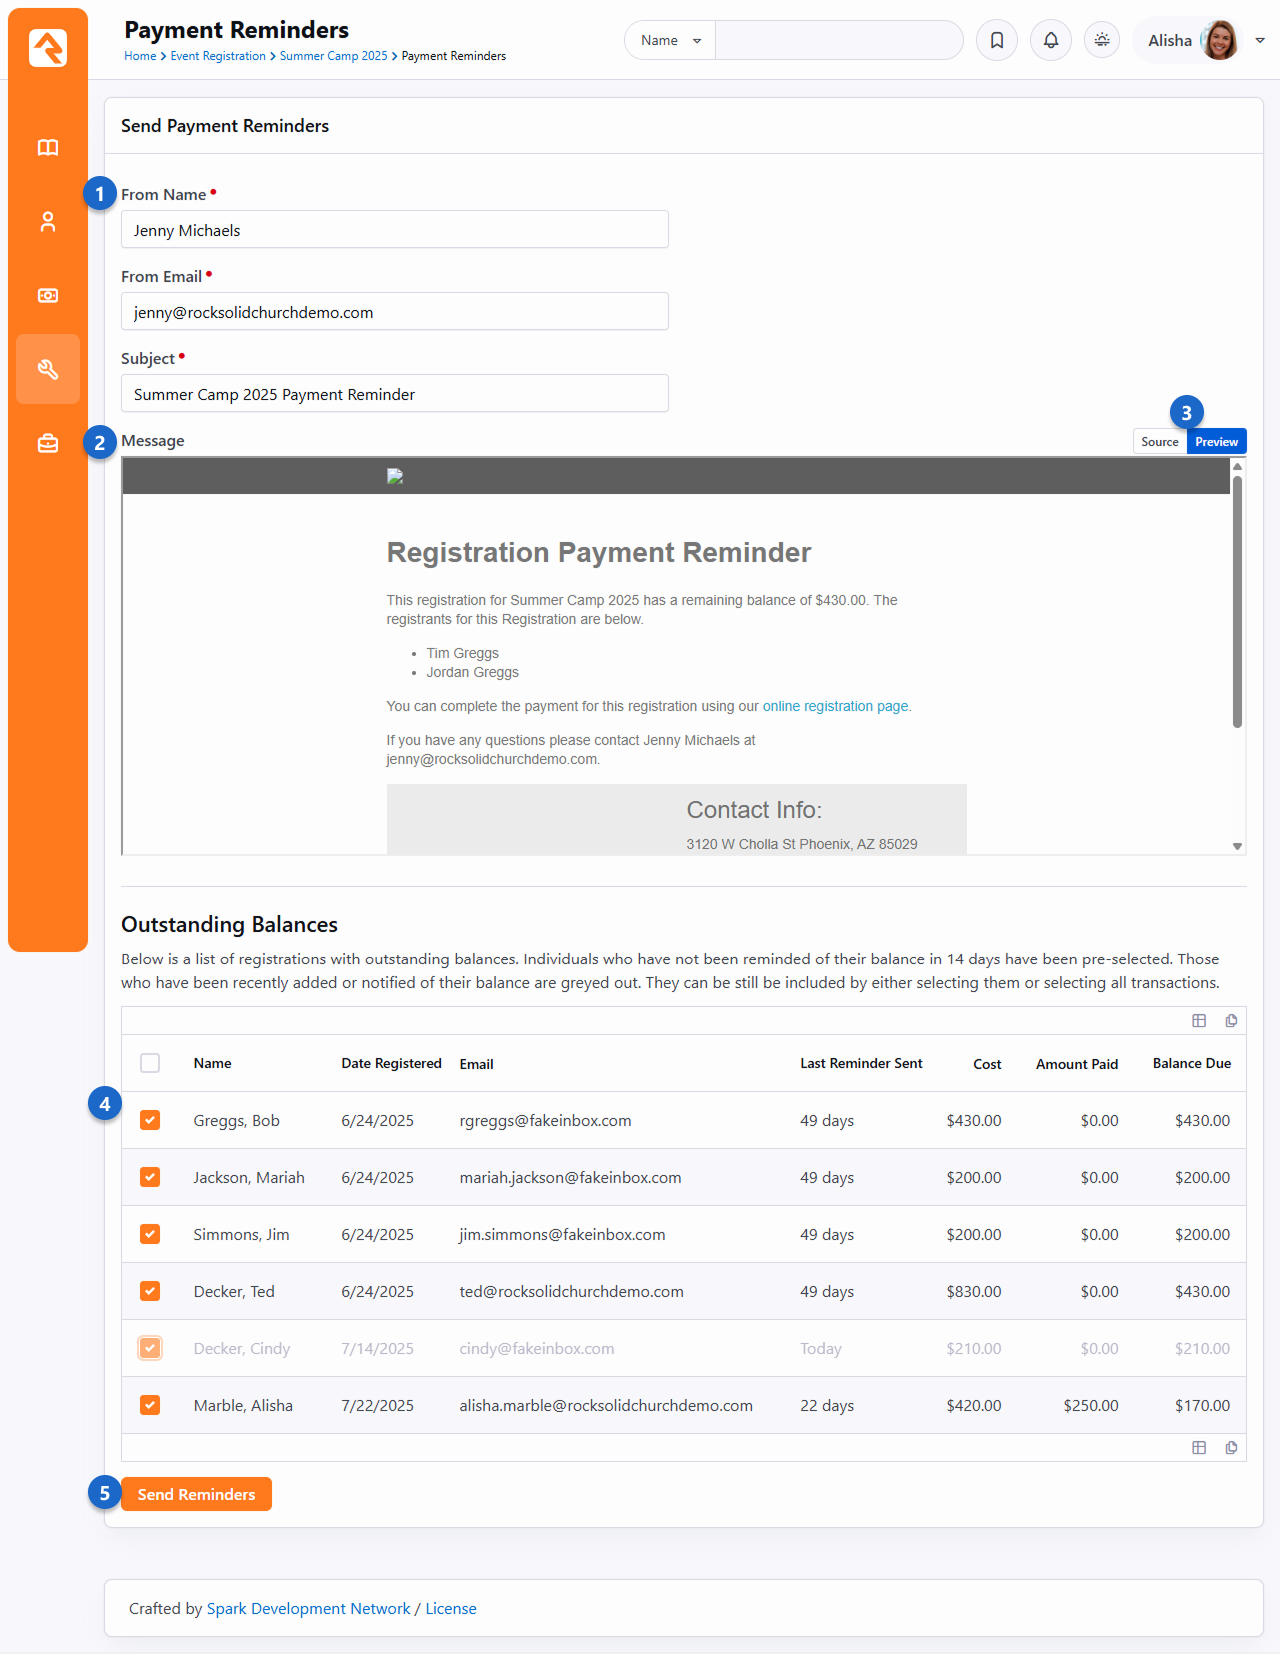This screenshot has width=1280, height=1654.
Task: Open the Summer Camp 2025 breadcrumb link
Action: click(x=333, y=56)
